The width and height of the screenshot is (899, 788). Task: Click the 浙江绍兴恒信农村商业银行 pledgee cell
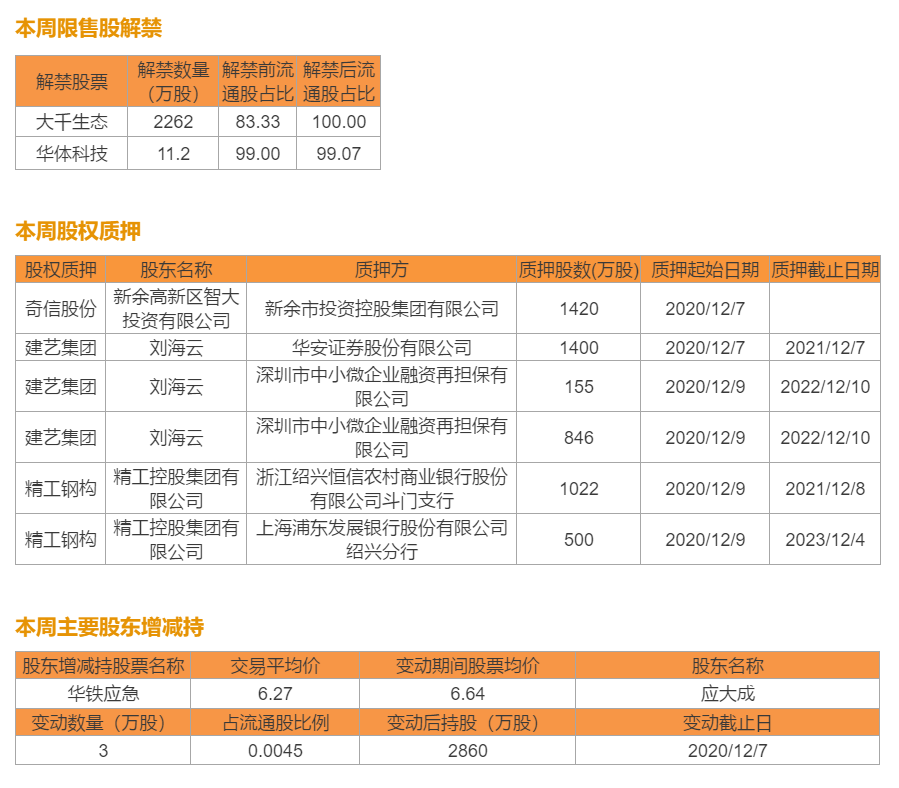click(381, 489)
